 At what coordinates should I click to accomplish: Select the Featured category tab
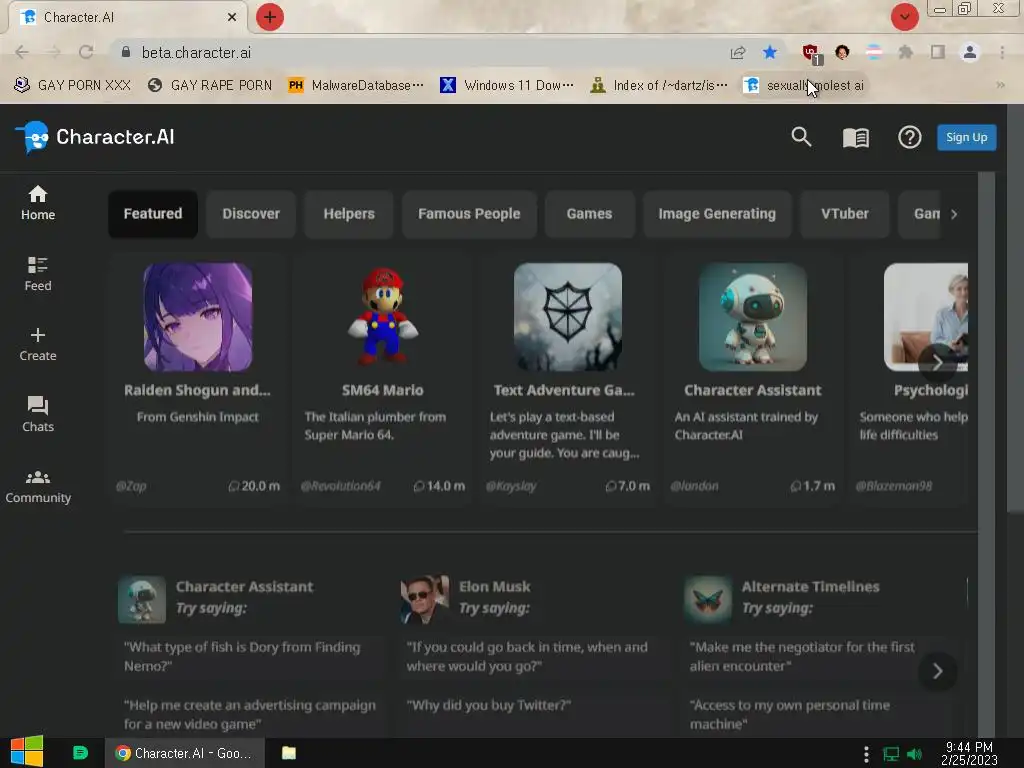(153, 214)
